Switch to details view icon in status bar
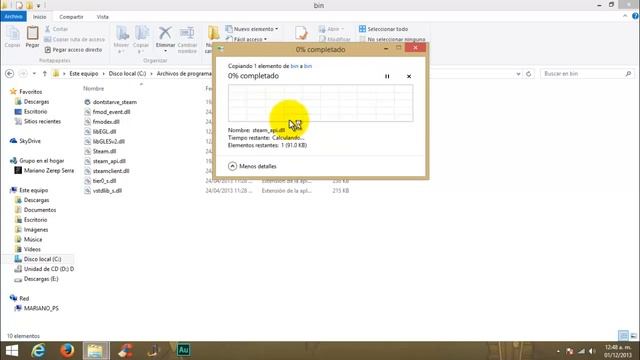 [x=623, y=336]
